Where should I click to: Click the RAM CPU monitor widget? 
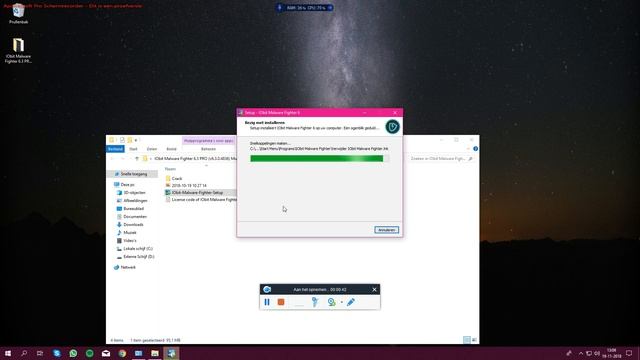[x=306, y=7]
